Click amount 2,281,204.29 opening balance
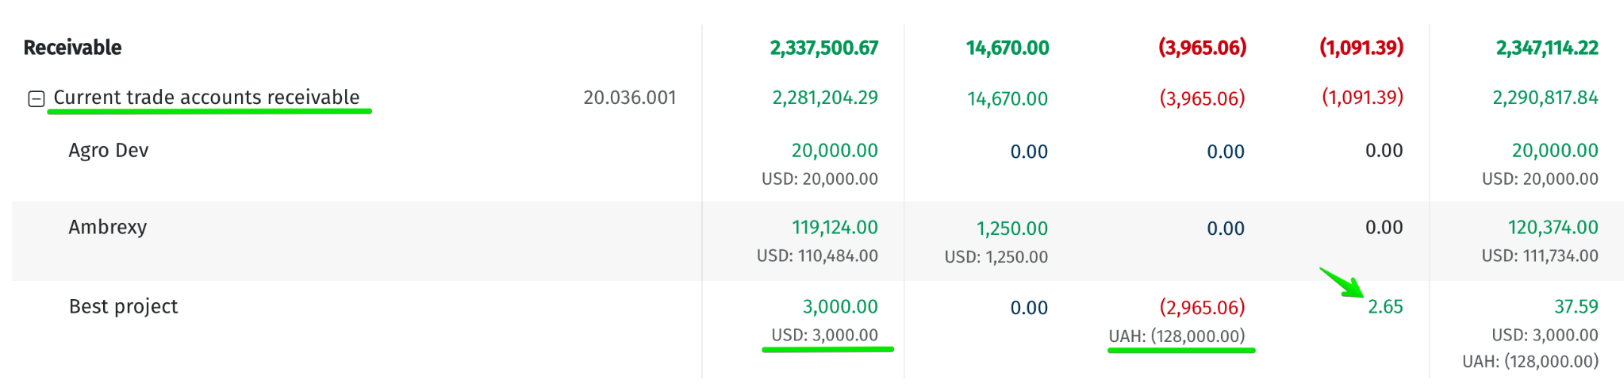Image resolution: width=1624 pixels, height=388 pixels. [x=825, y=98]
